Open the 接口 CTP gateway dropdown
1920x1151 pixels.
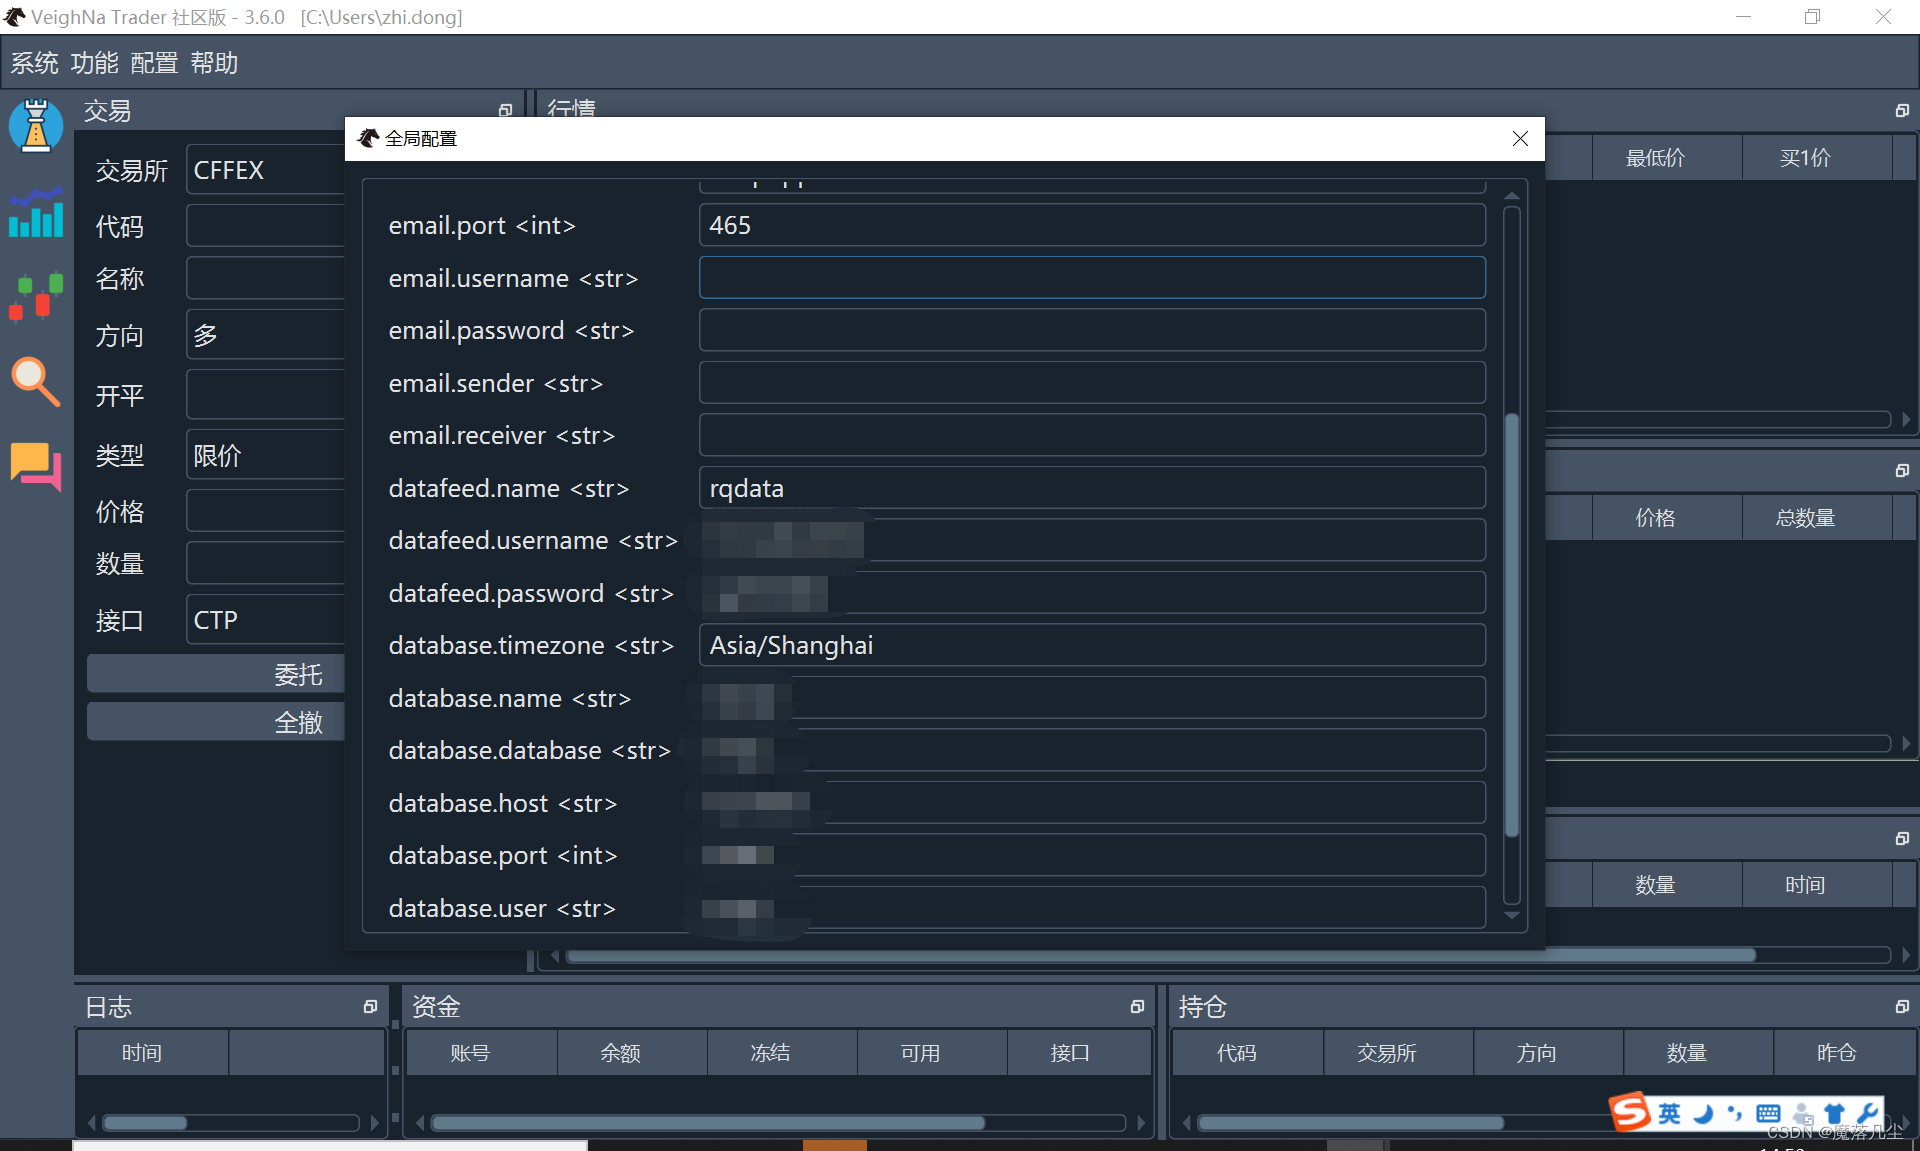coord(265,620)
